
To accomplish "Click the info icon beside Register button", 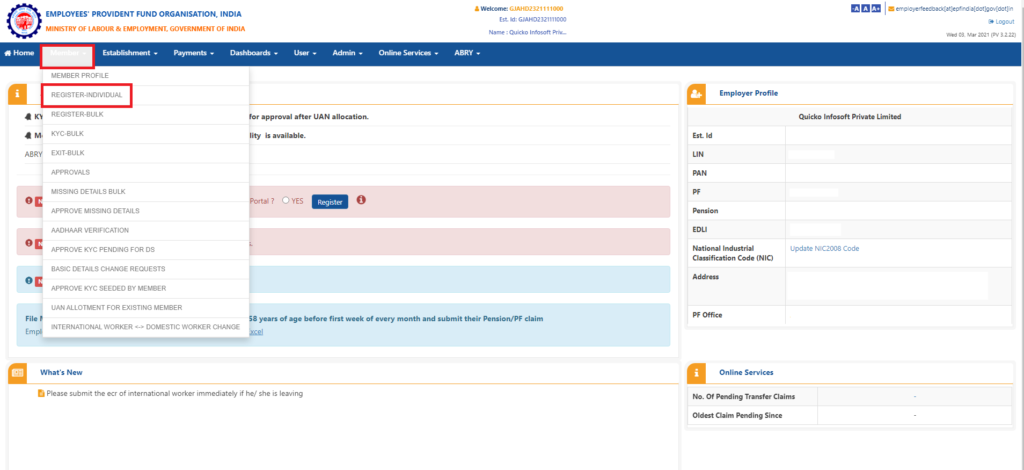I will pos(361,200).
